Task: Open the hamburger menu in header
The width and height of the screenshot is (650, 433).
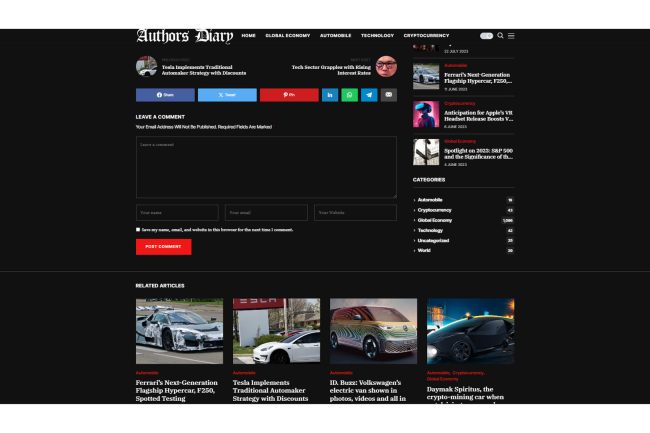Action: [x=511, y=35]
